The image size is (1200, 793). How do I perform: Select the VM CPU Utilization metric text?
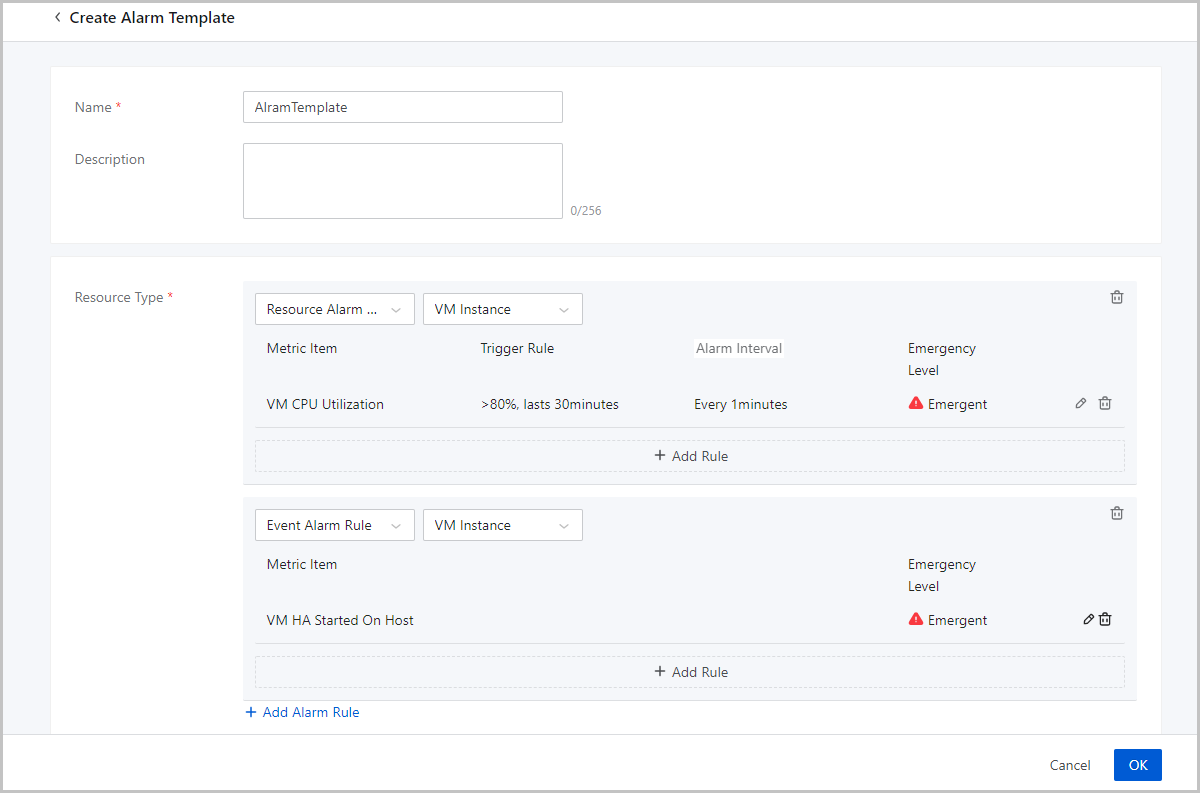point(325,404)
